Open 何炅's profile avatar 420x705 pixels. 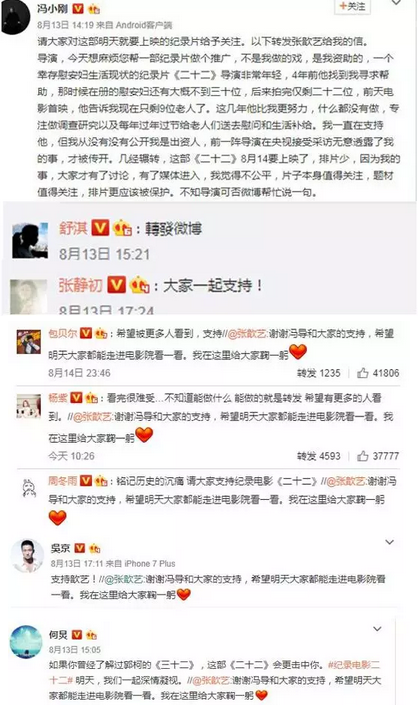[27, 642]
